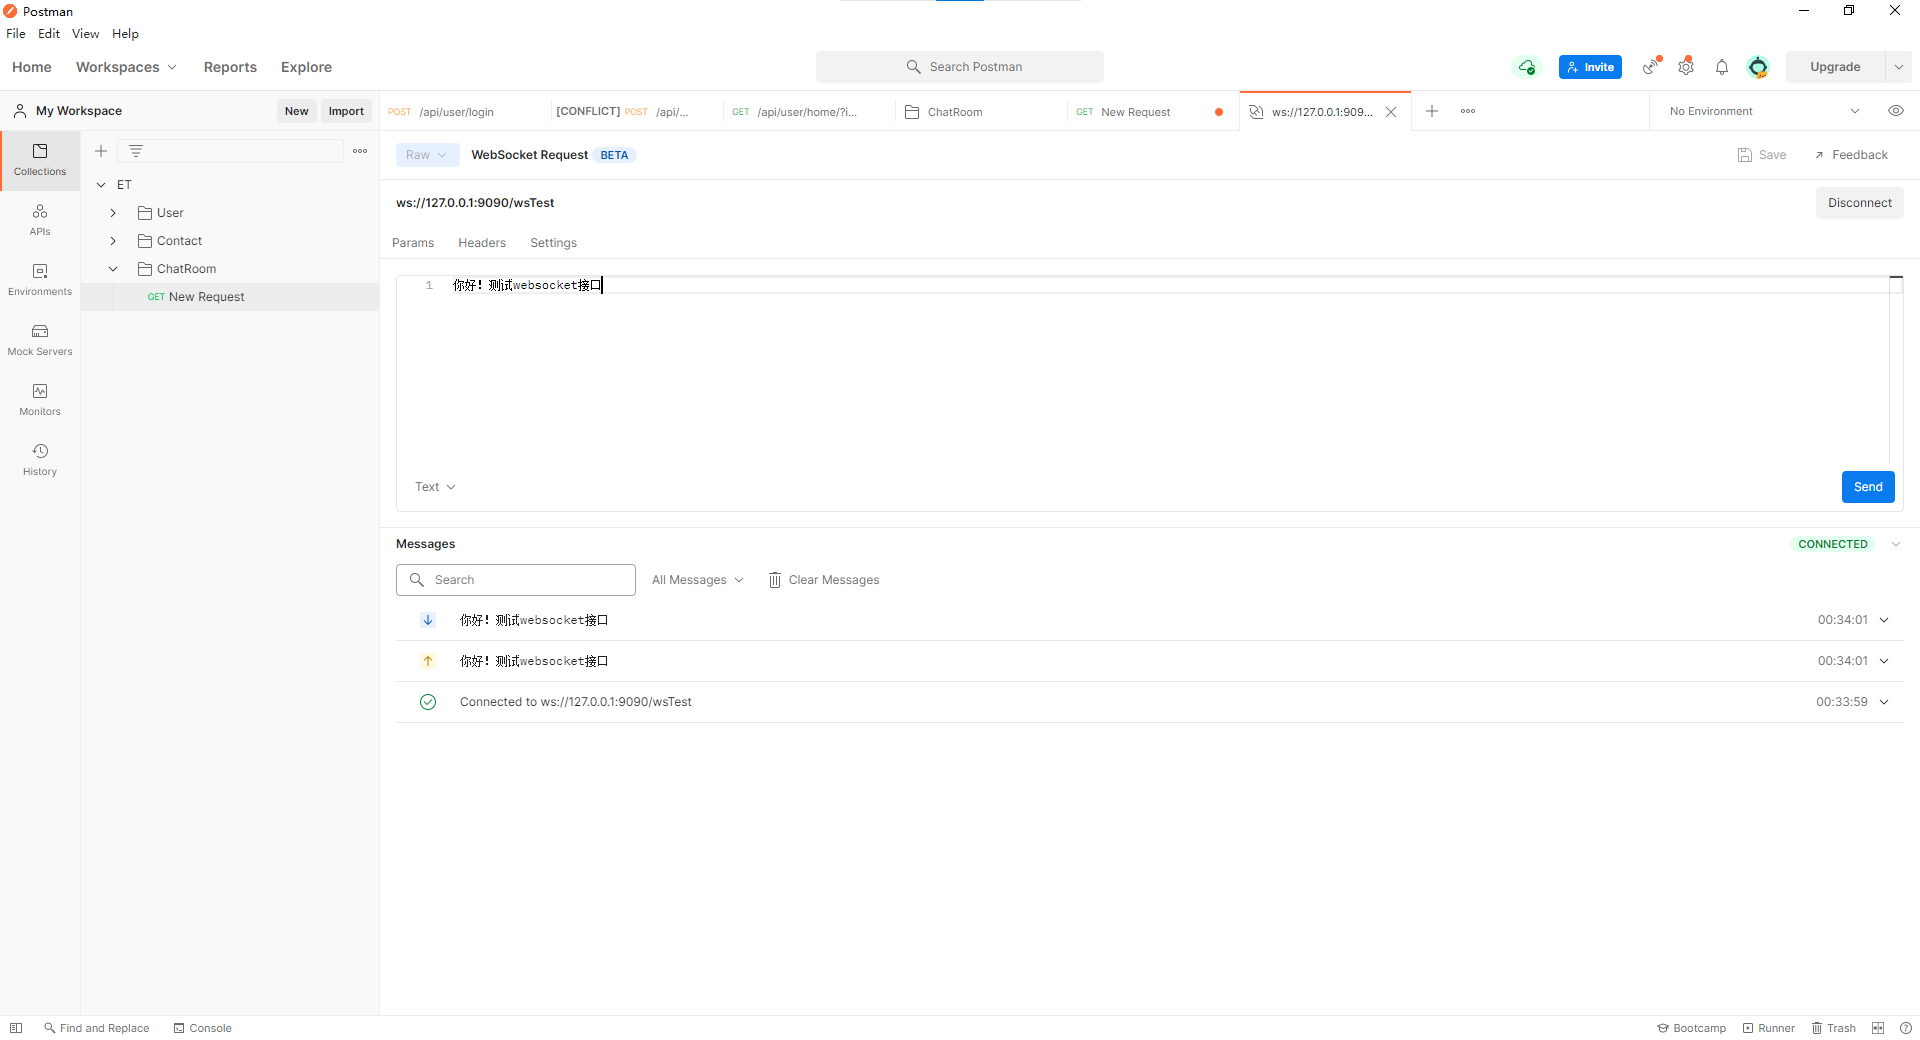Click the Disconnect button
Viewport: 1920px width, 1040px height.
[1860, 203]
